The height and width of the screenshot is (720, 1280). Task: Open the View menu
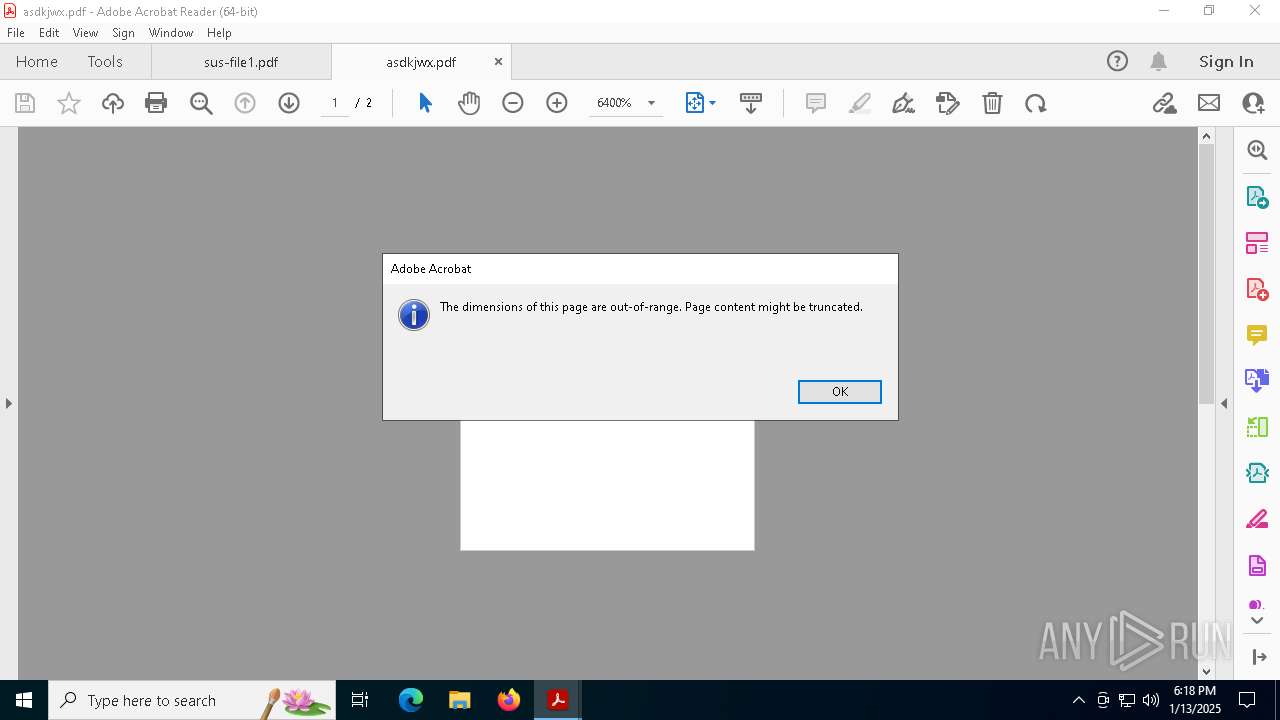tap(85, 33)
